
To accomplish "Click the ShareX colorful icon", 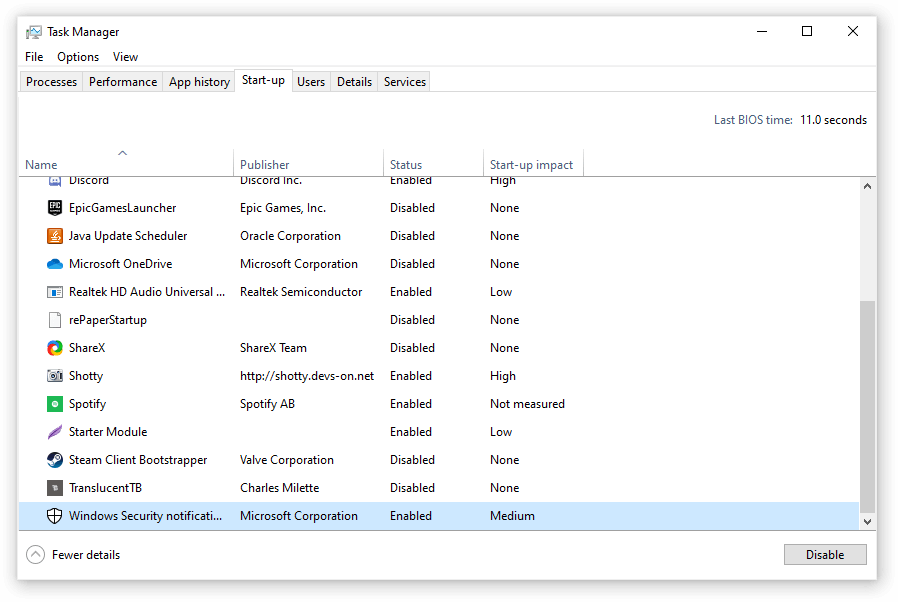I will point(54,348).
